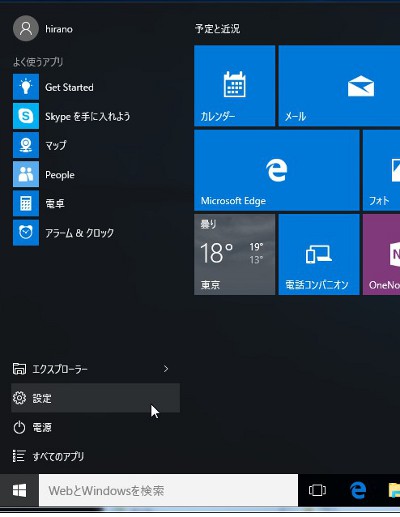Show すべてのアプリ list

point(96,456)
